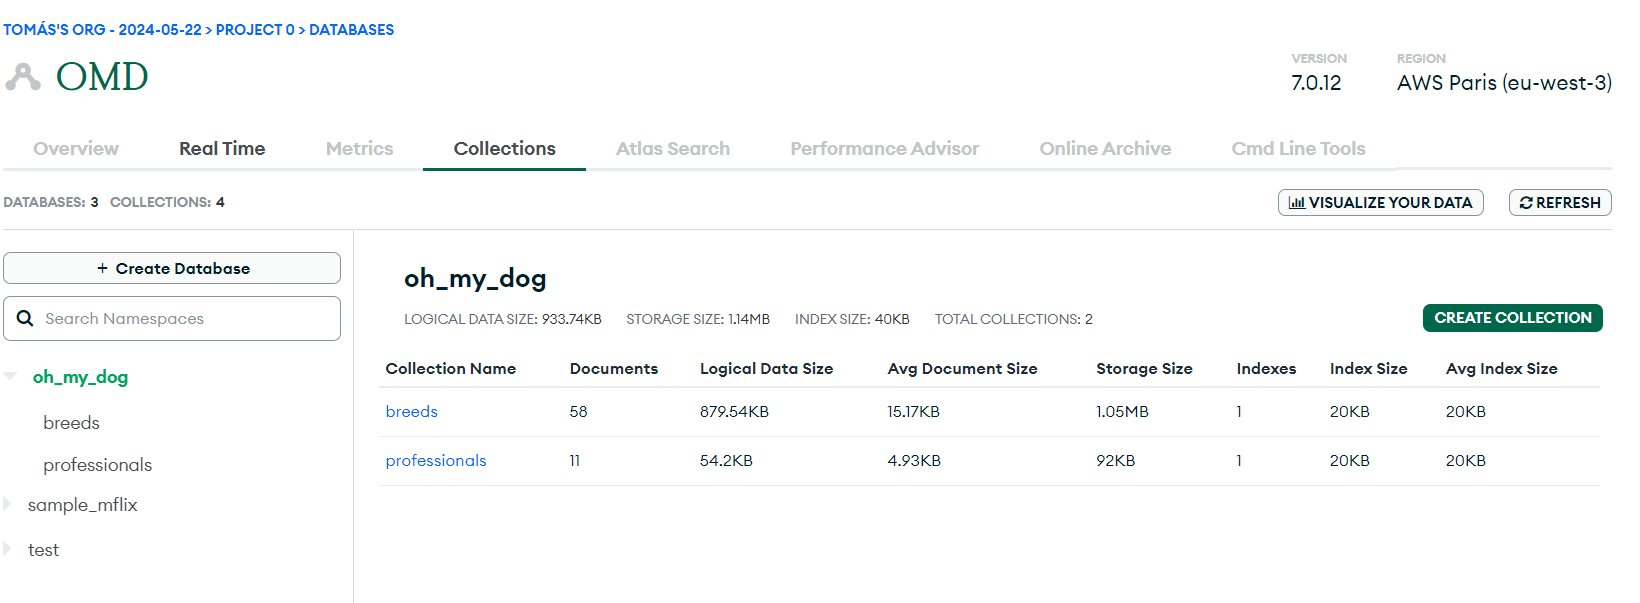
Task: Open the Performance Advisor tab
Action: point(884,148)
